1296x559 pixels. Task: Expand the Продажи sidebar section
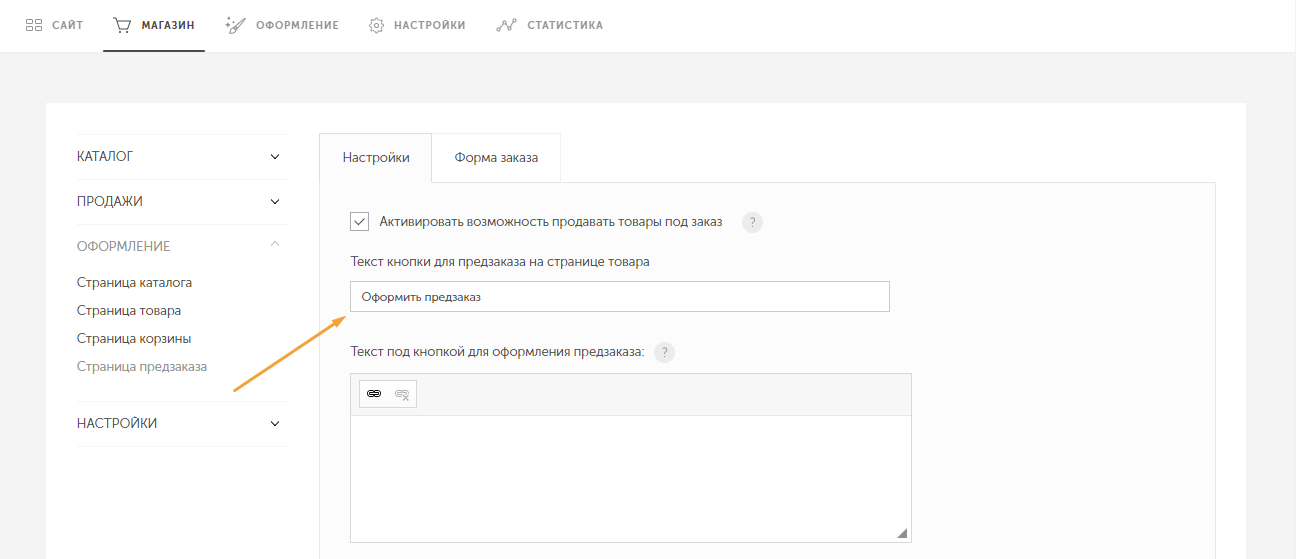[275, 202]
